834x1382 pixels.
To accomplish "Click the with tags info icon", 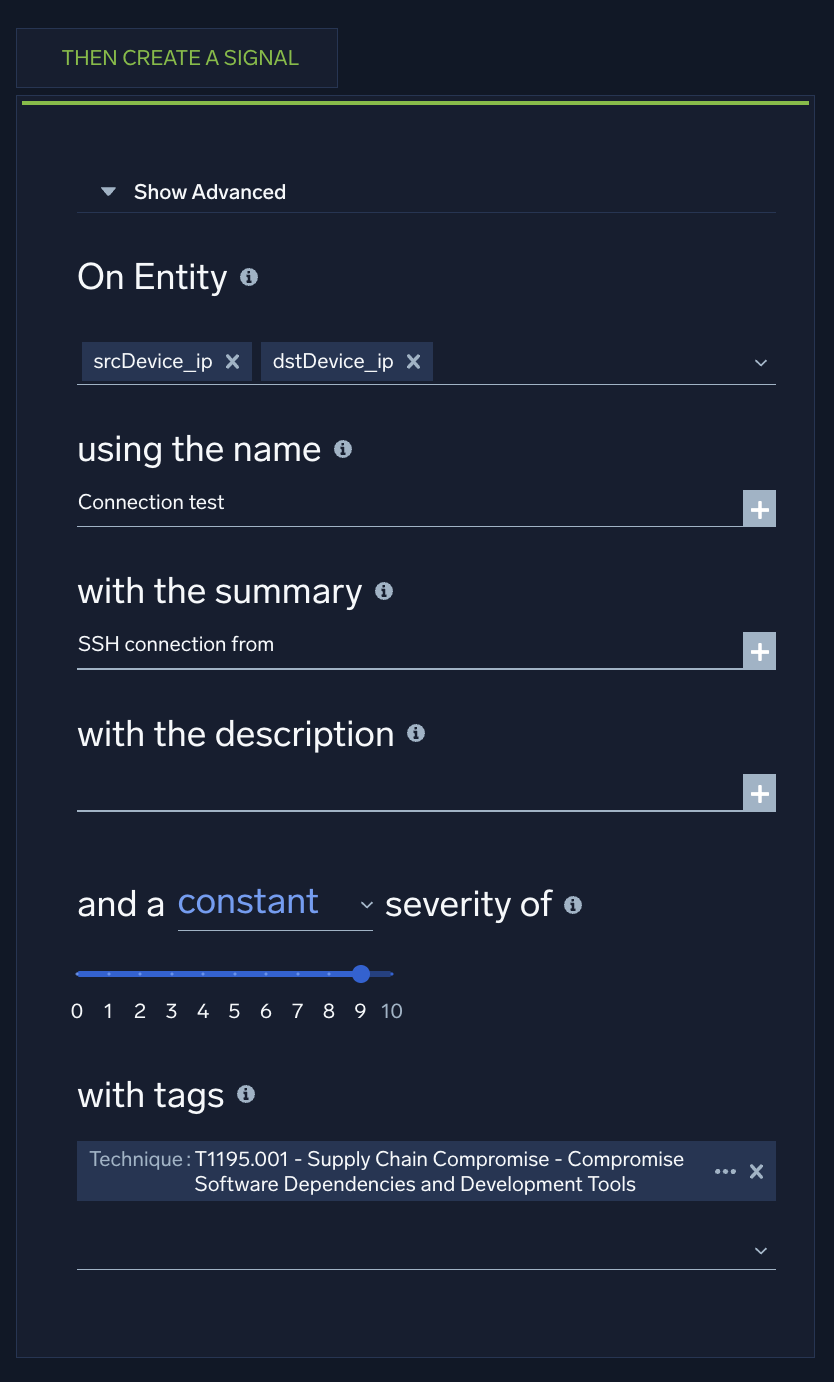I will tap(245, 1096).
